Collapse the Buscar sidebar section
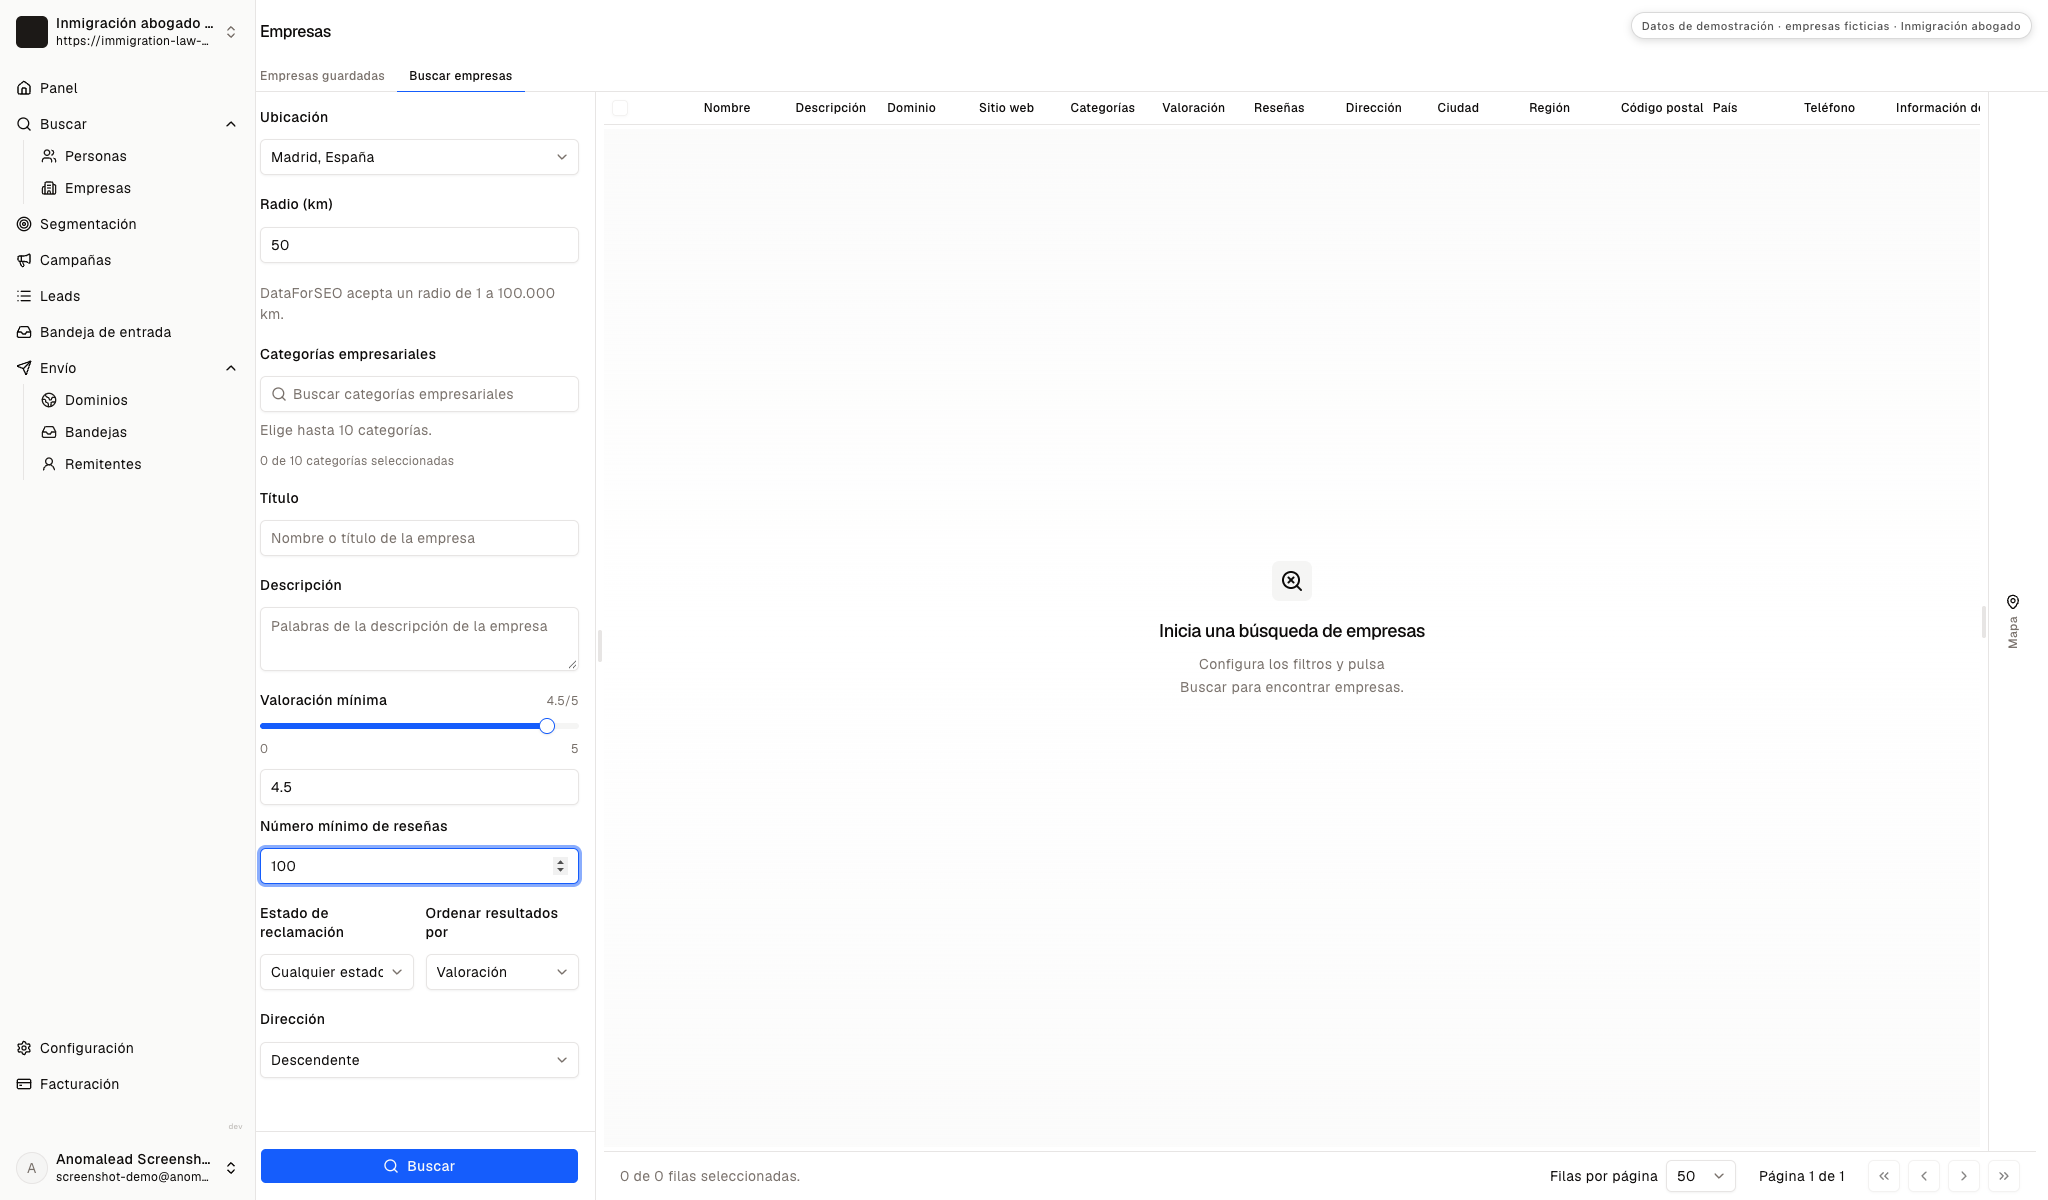Viewport: 2048px width, 1200px height. tap(231, 124)
